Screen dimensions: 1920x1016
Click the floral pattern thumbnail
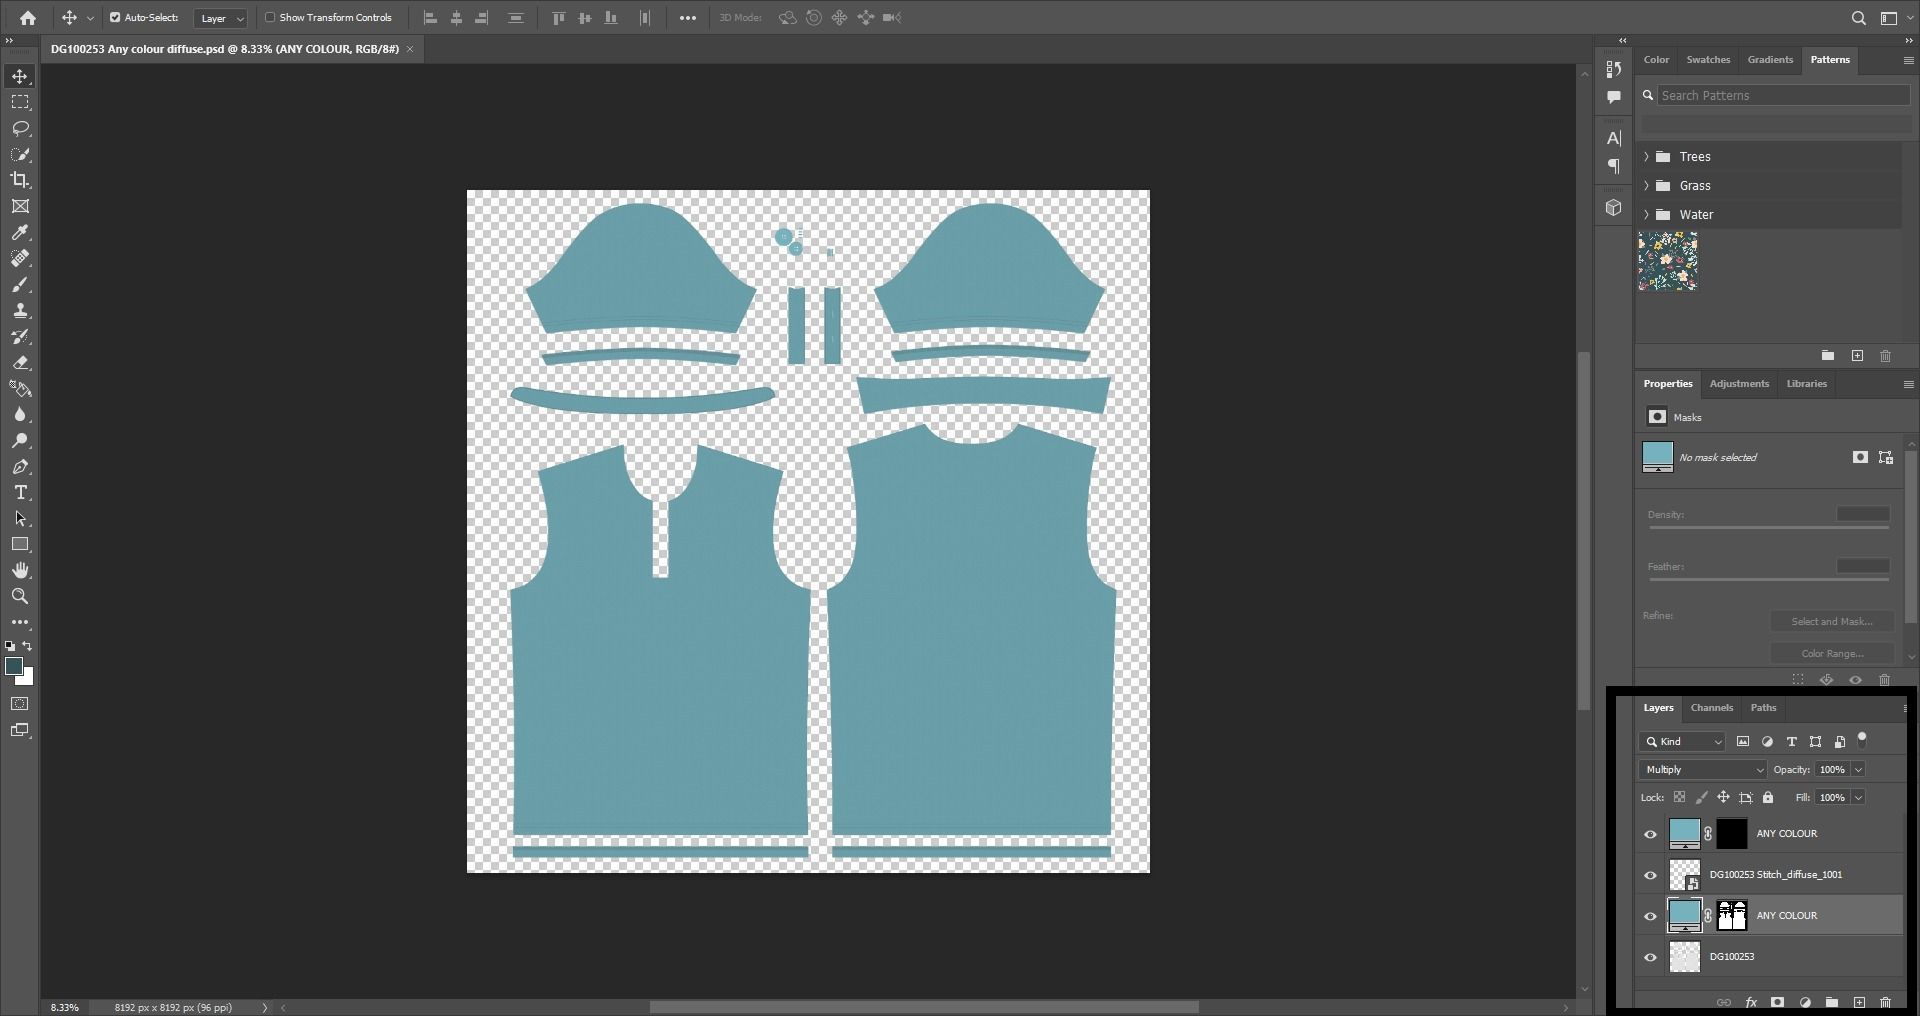[1668, 261]
